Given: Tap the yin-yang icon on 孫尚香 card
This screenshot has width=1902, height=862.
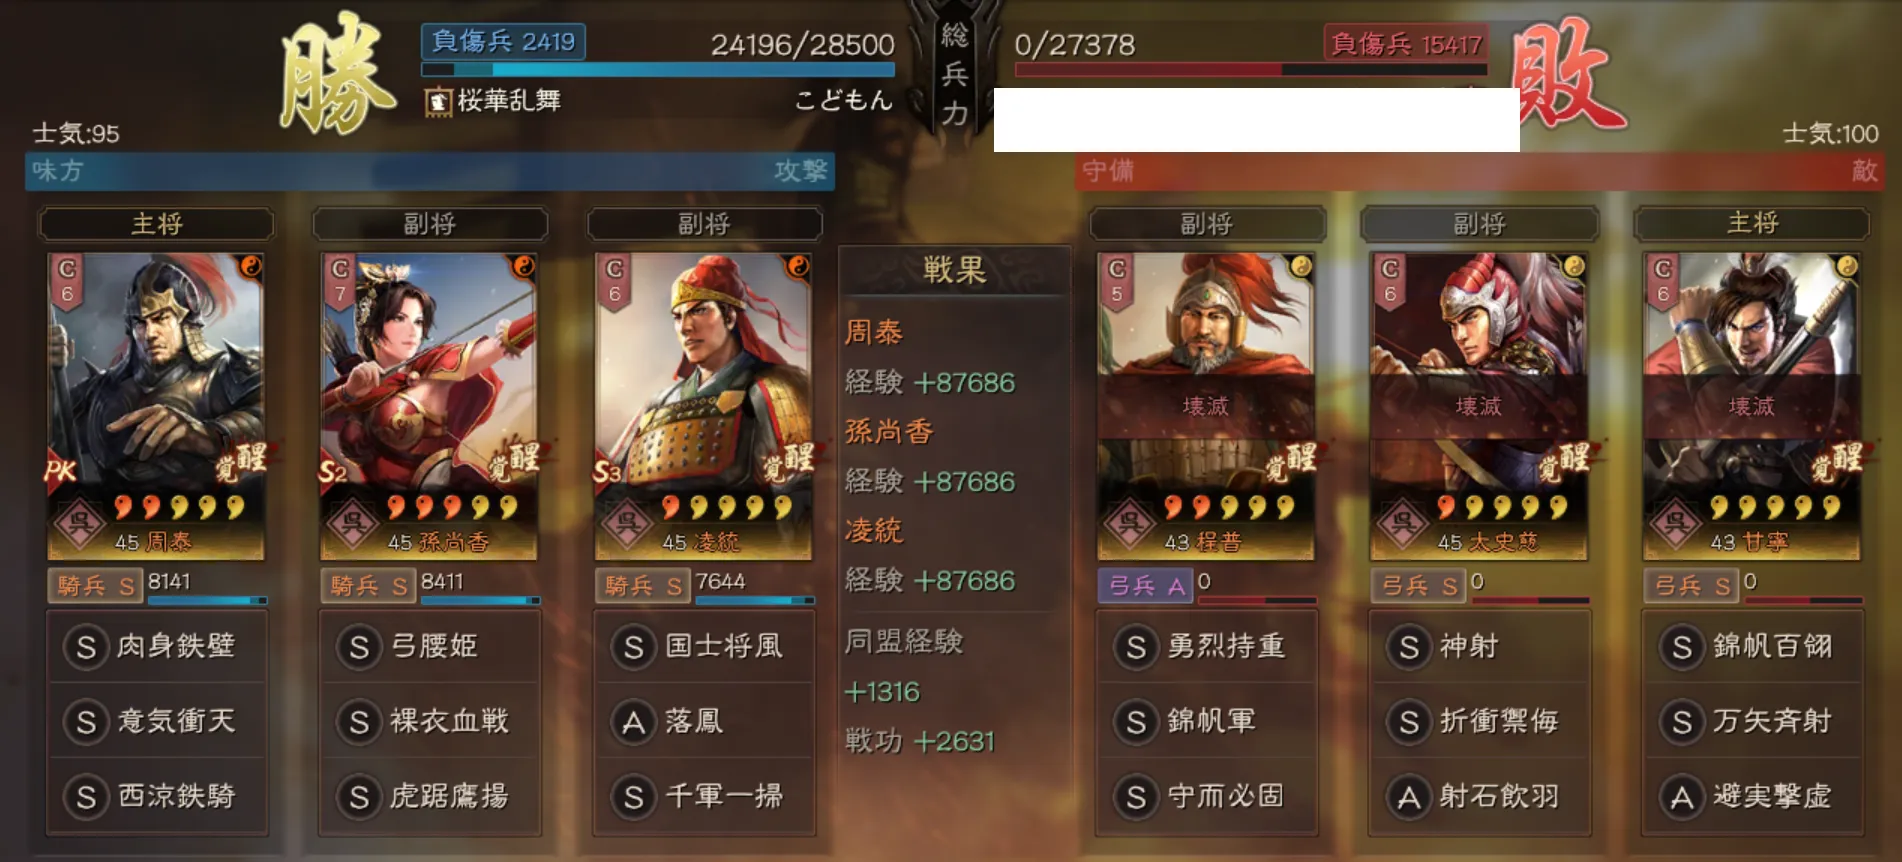Looking at the screenshot, I should tap(524, 266).
